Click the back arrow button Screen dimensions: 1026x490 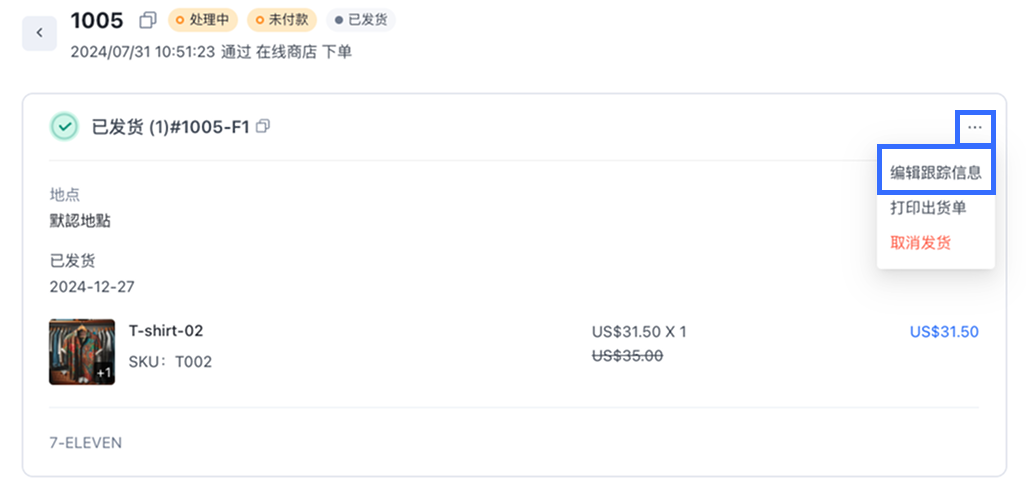point(40,33)
